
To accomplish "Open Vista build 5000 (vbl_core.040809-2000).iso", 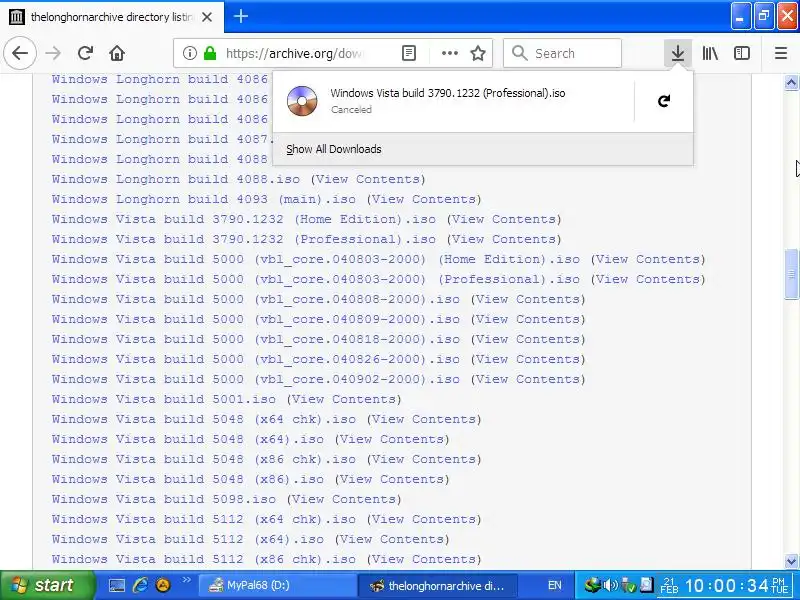I will [256, 319].
